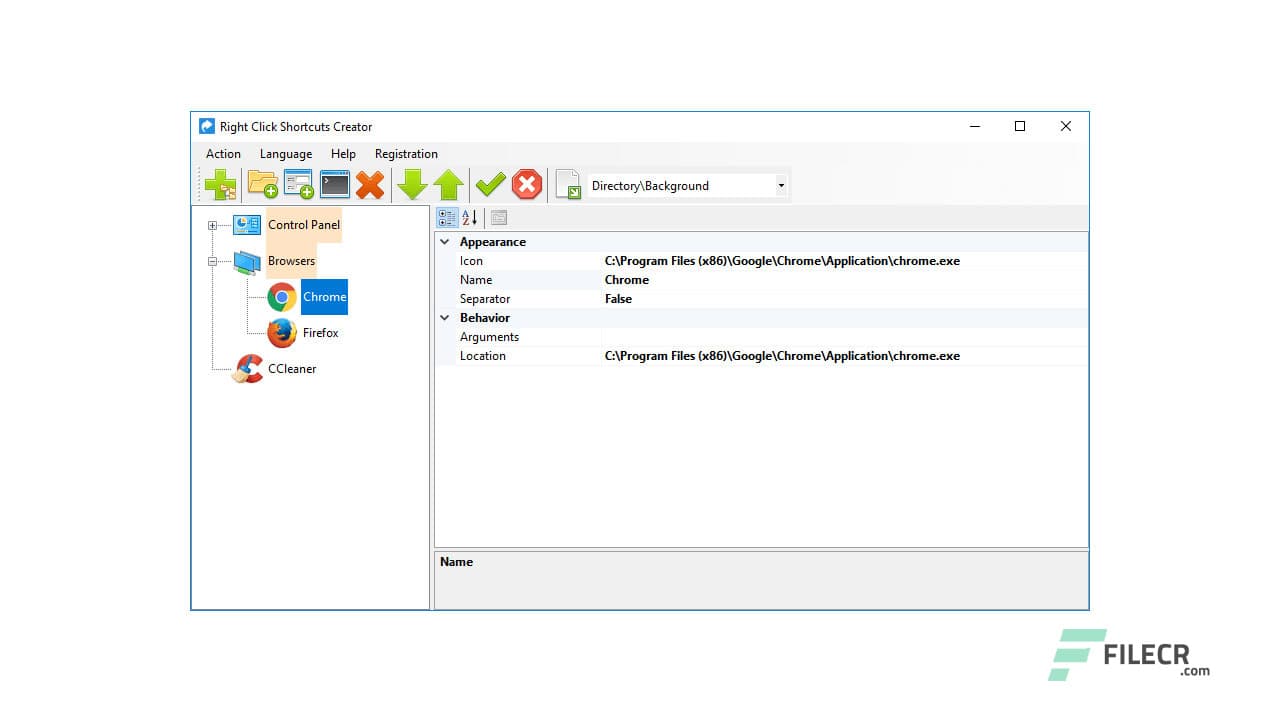The height and width of the screenshot is (720, 1280).
Task: Select Firefox in the shortcuts tree
Action: click(x=322, y=332)
